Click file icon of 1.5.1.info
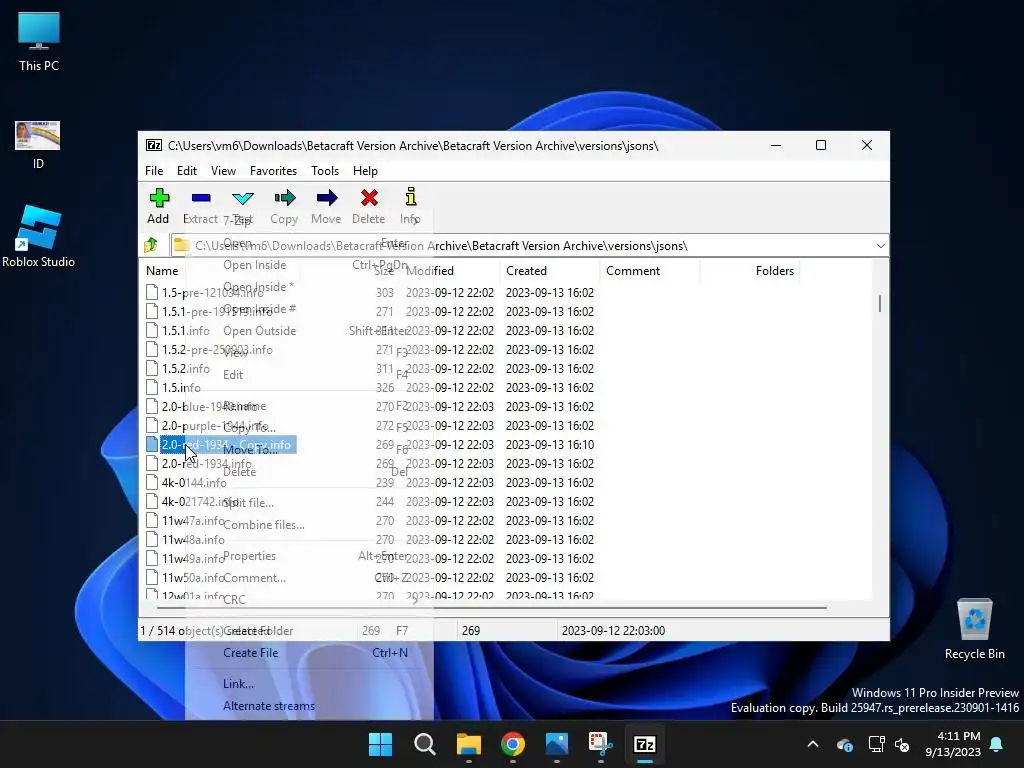The height and width of the screenshot is (768, 1024). point(152,330)
